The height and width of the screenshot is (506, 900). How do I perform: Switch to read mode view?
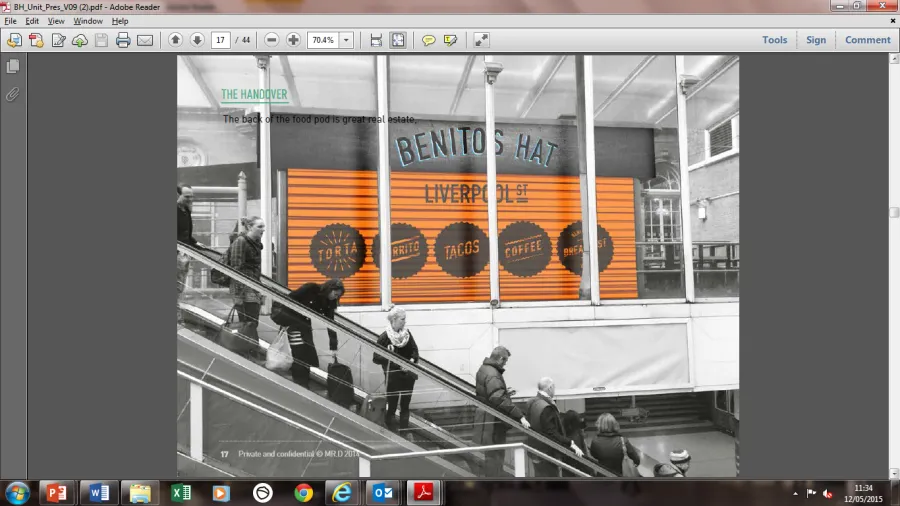[x=481, y=40]
